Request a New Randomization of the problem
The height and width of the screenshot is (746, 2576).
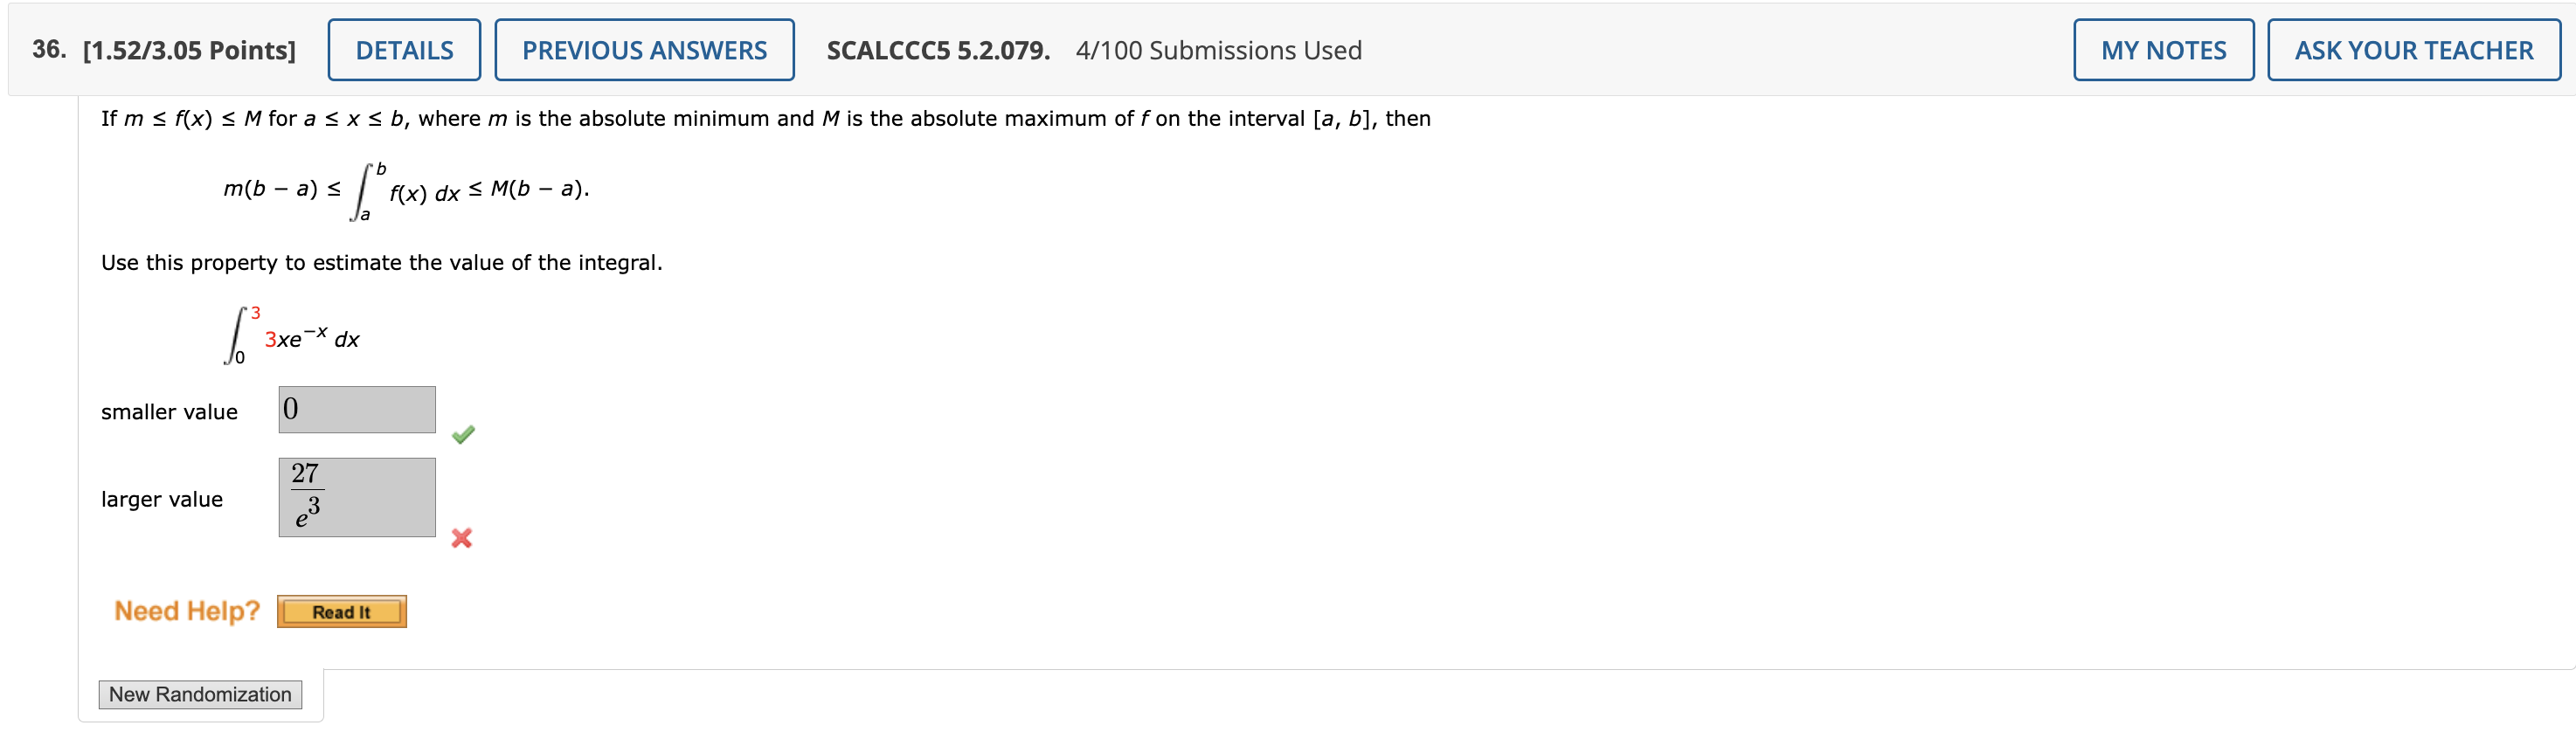200,694
